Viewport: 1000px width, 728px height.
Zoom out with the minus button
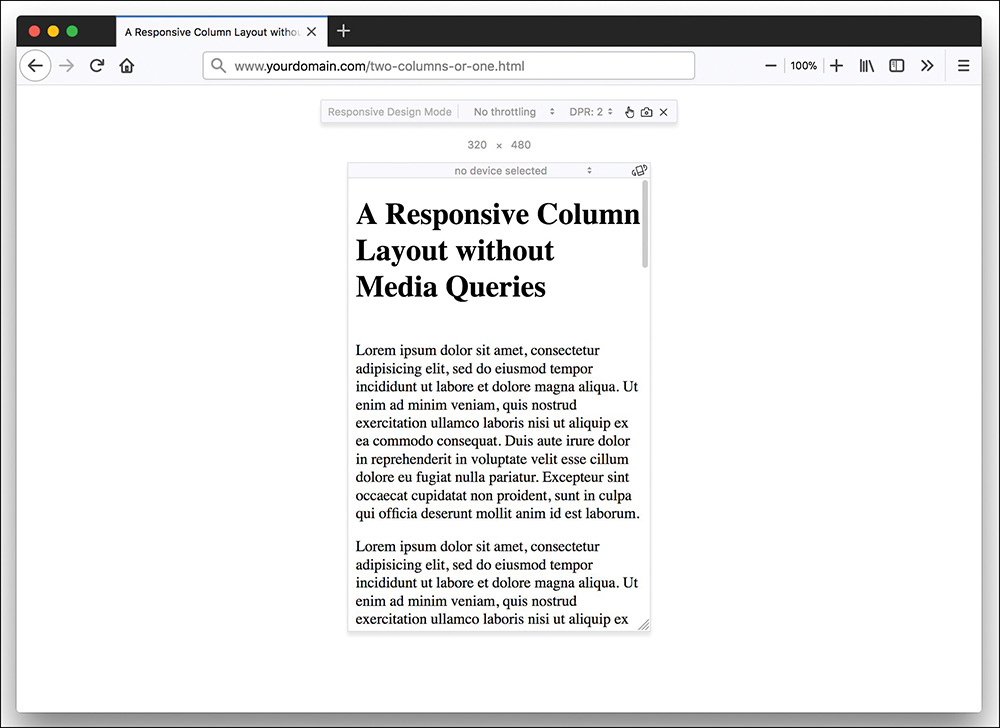(x=770, y=65)
